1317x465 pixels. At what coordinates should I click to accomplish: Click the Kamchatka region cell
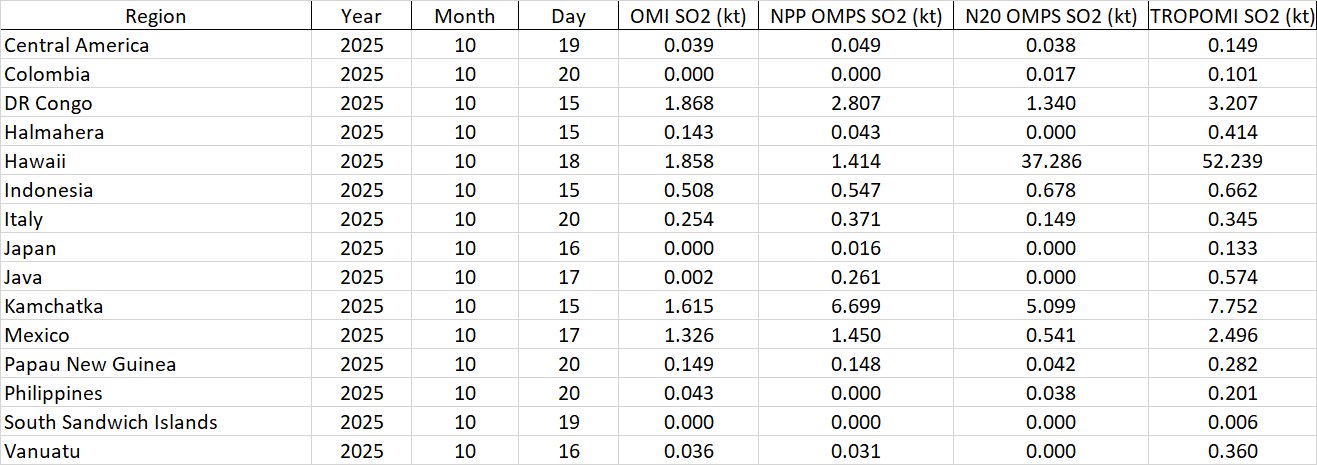click(x=54, y=306)
